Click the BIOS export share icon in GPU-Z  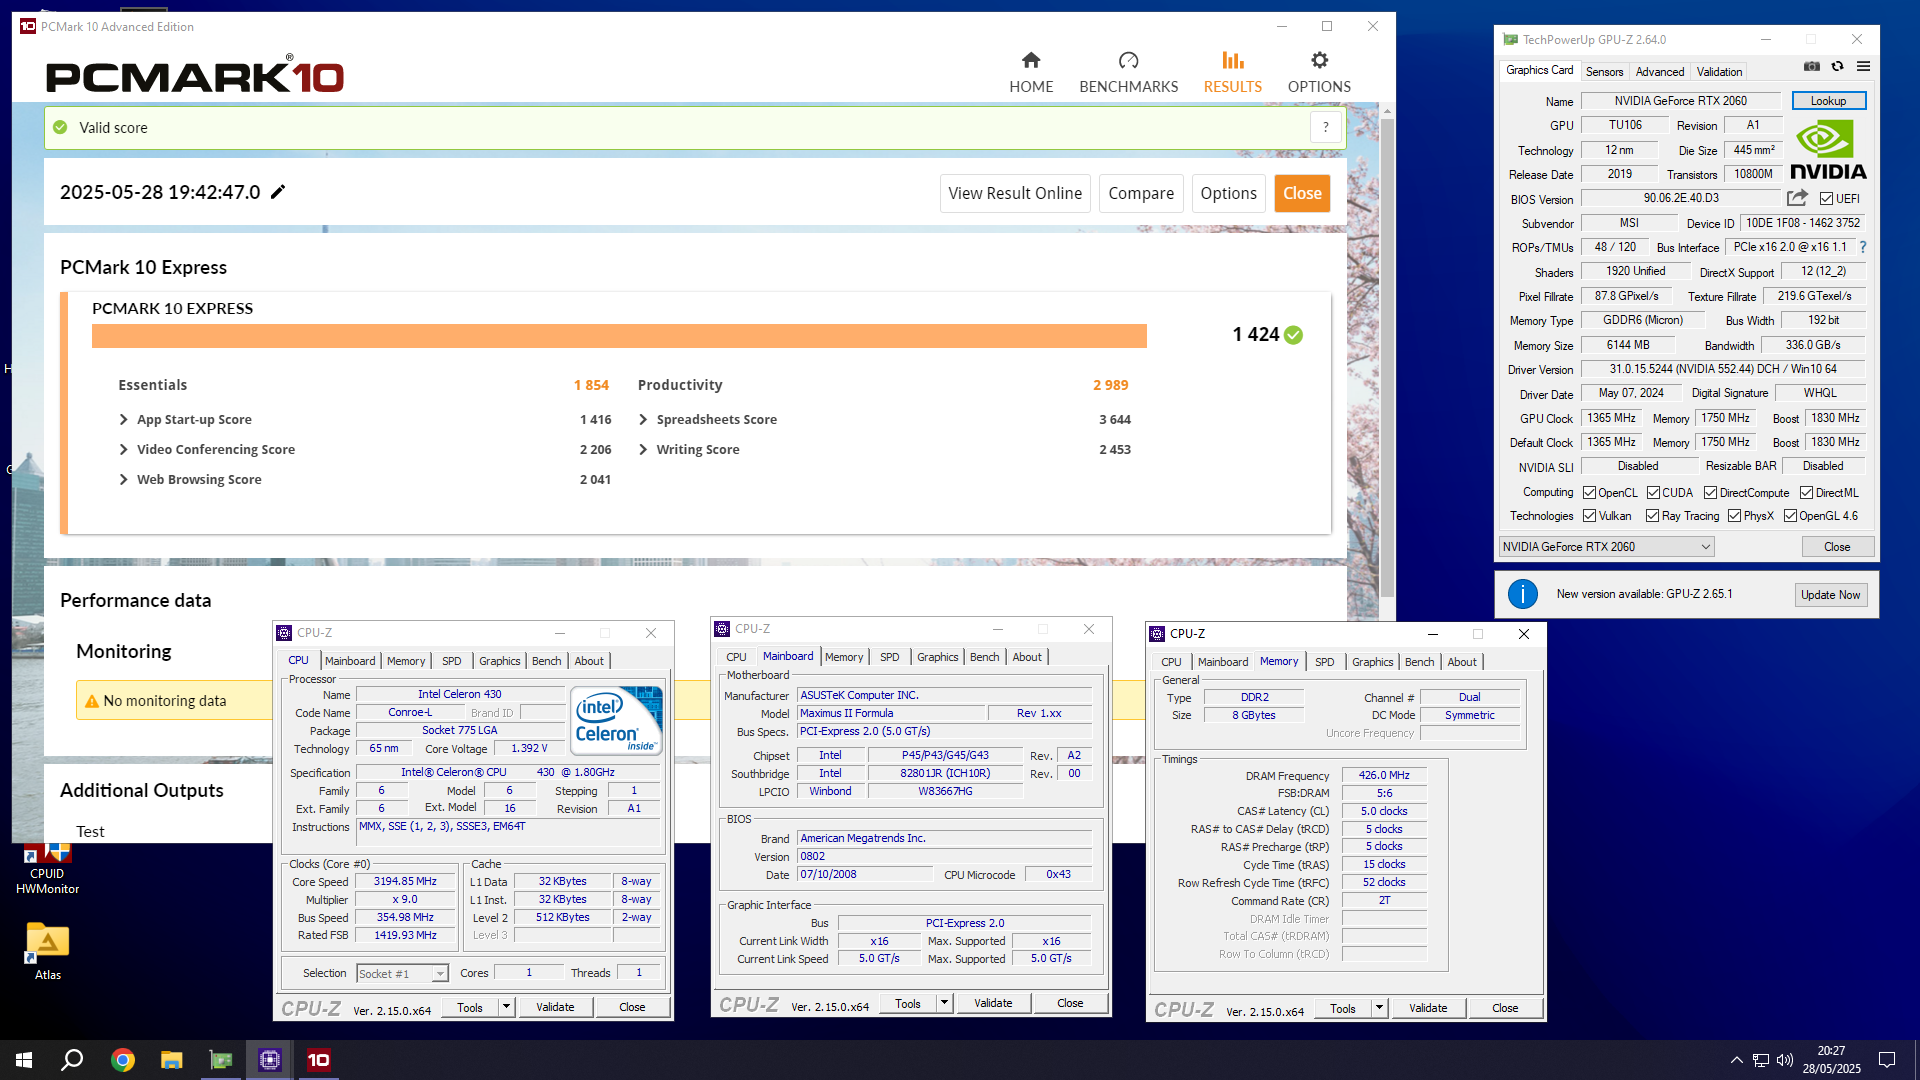pos(1797,198)
